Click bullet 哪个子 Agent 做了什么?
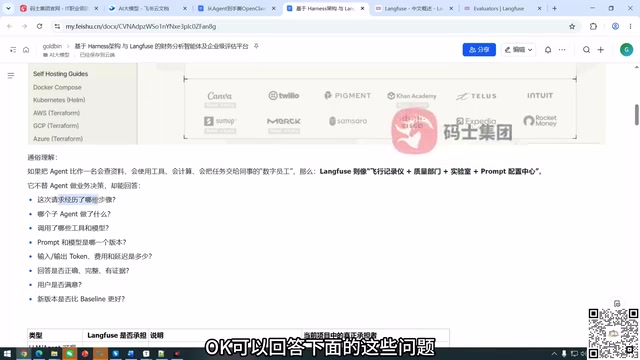Image resolution: width=640 pixels, height=360 pixels. (74, 214)
